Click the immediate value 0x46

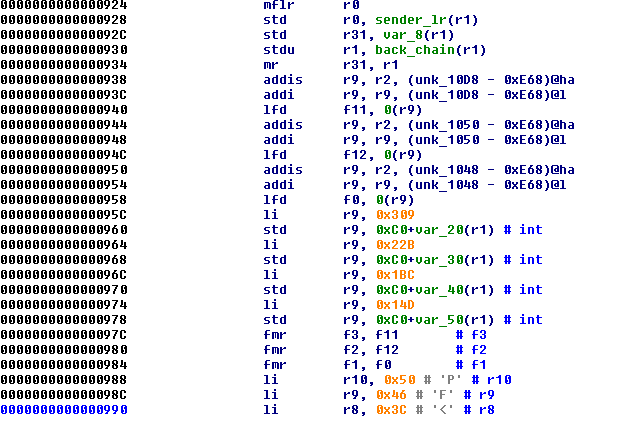point(391,395)
